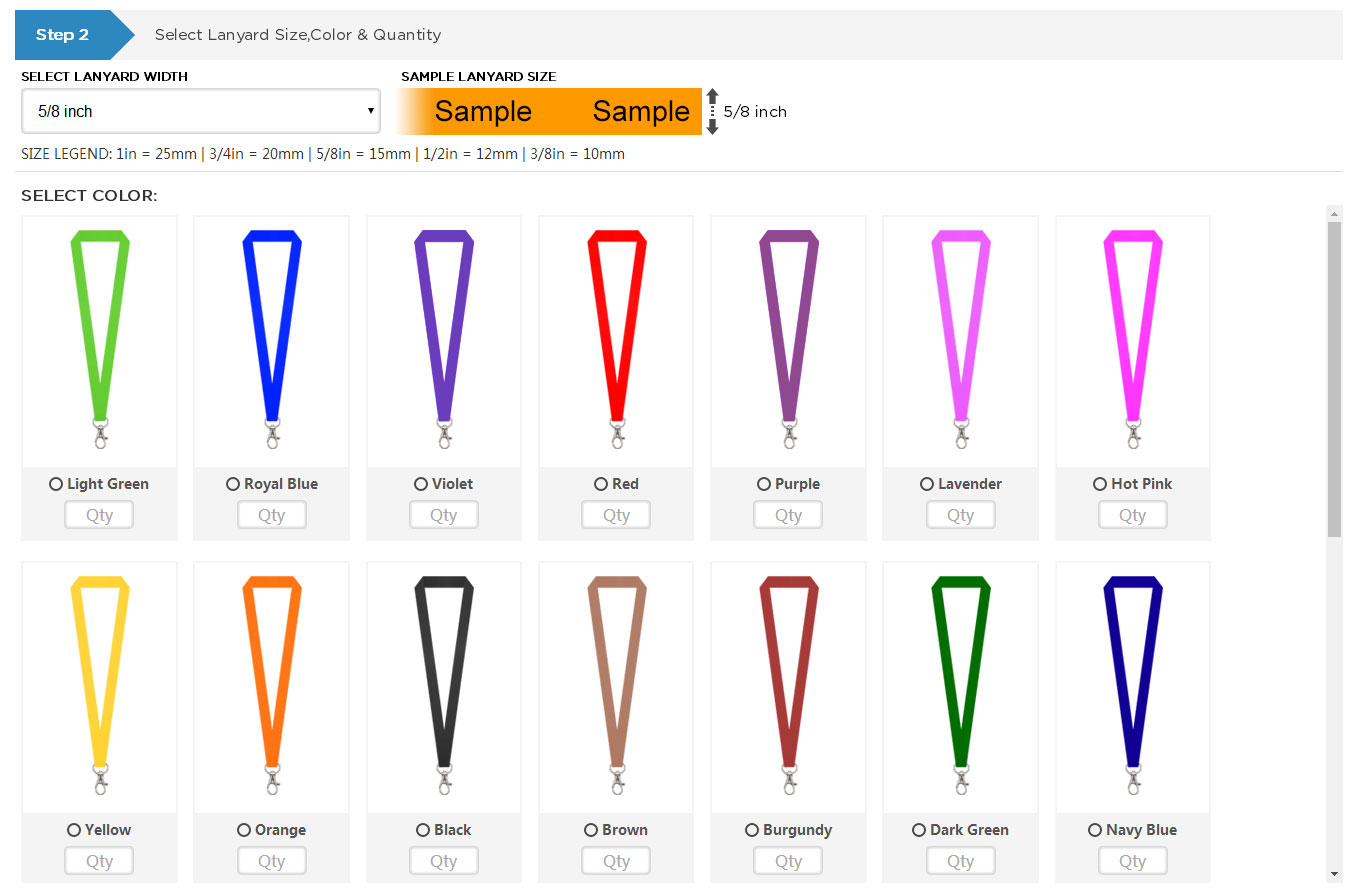Click the scrollbar down arrow
Screen dimensions: 1358x893
[1334, 874]
